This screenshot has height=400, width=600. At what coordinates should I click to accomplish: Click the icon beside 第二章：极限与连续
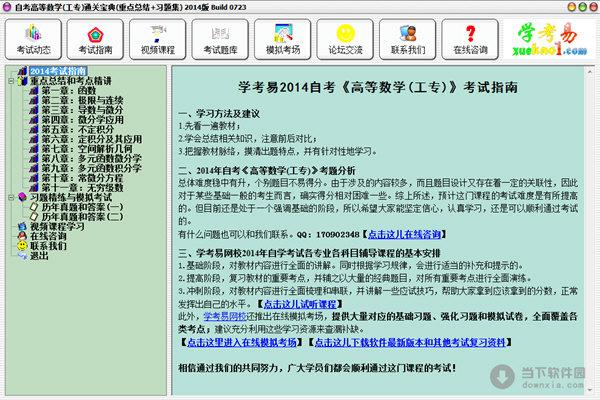tap(34, 100)
